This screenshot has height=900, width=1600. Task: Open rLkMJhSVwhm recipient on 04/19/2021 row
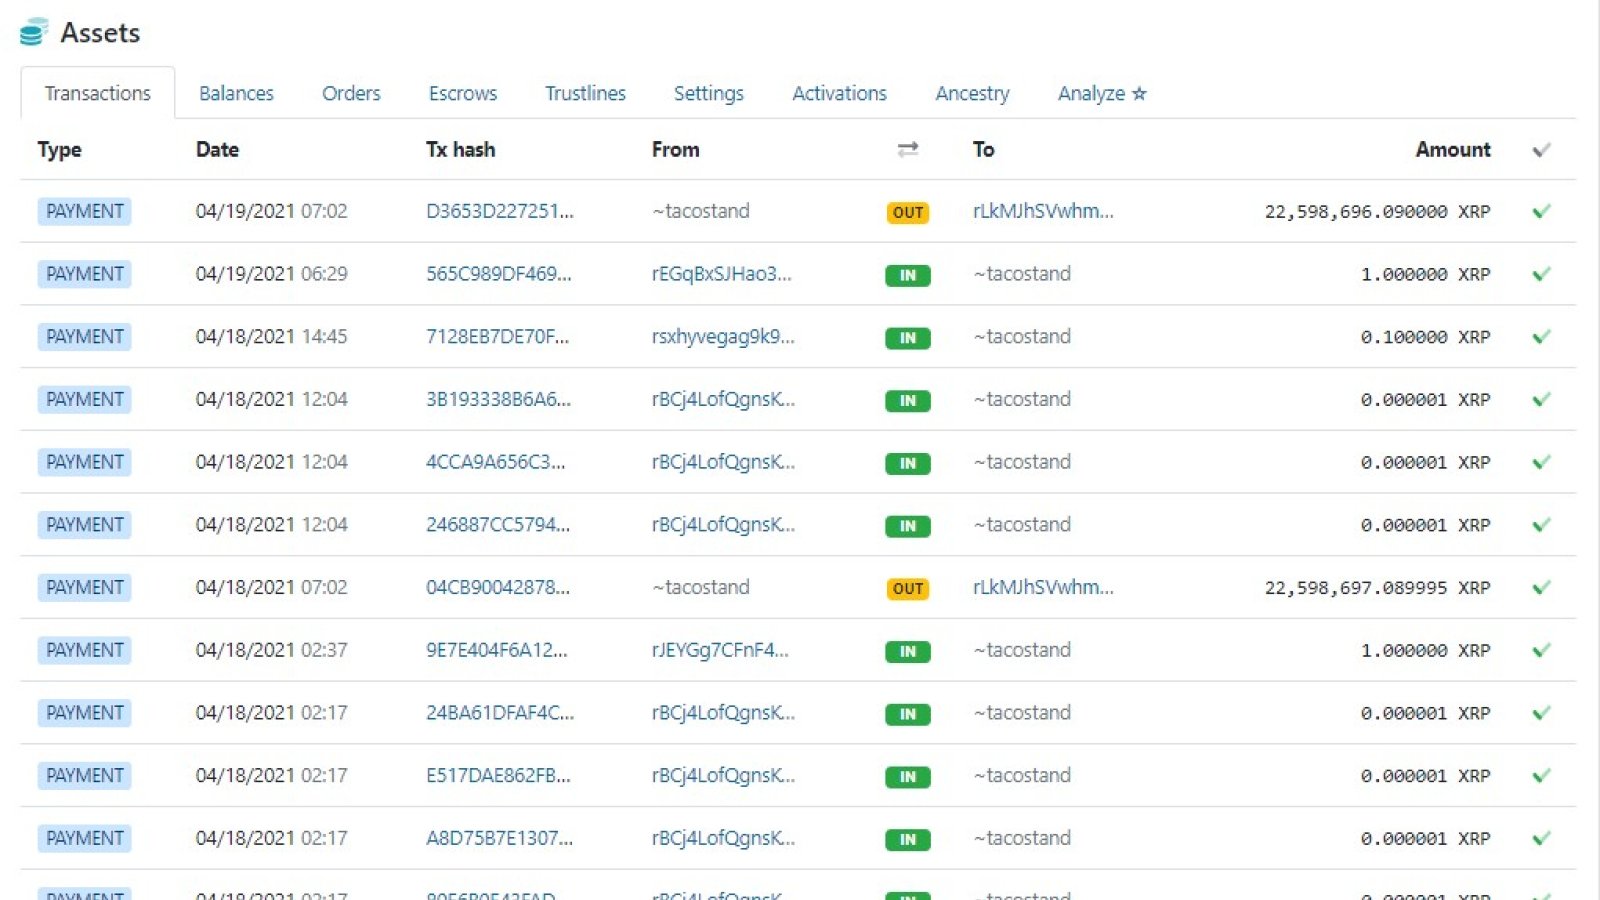[x=1043, y=211]
